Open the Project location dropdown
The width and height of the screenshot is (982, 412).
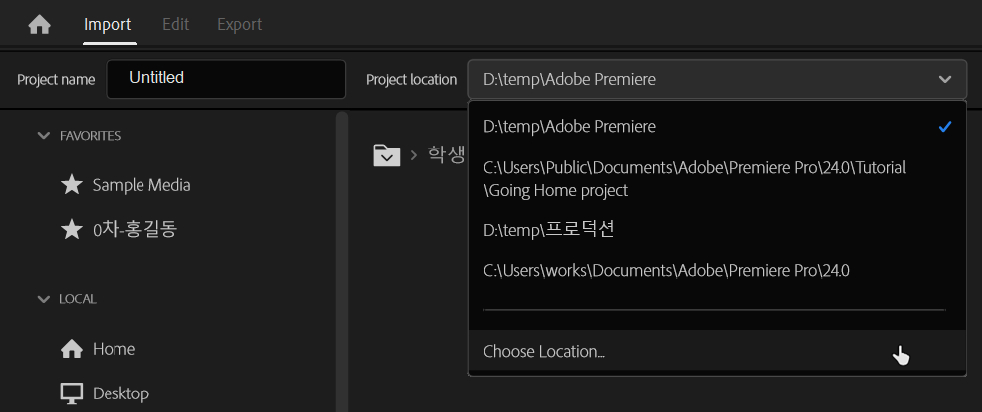coord(717,80)
